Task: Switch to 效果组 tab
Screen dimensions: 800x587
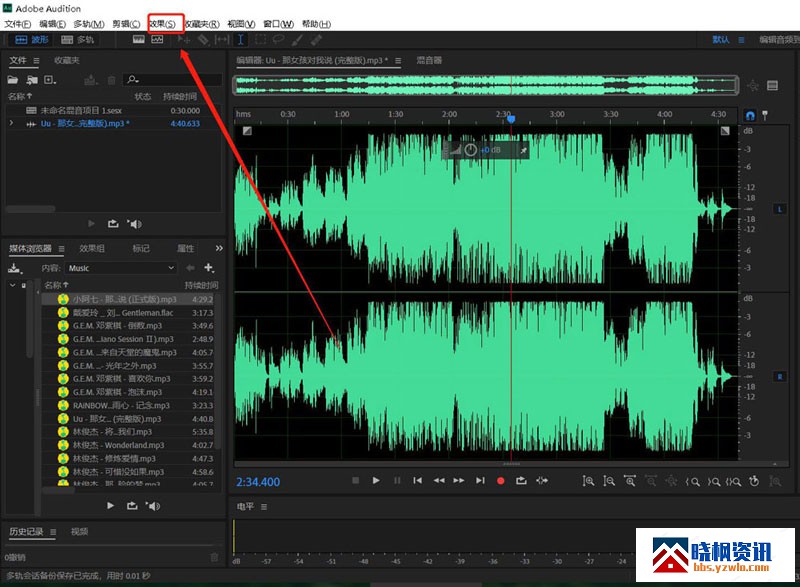Action: 92,248
